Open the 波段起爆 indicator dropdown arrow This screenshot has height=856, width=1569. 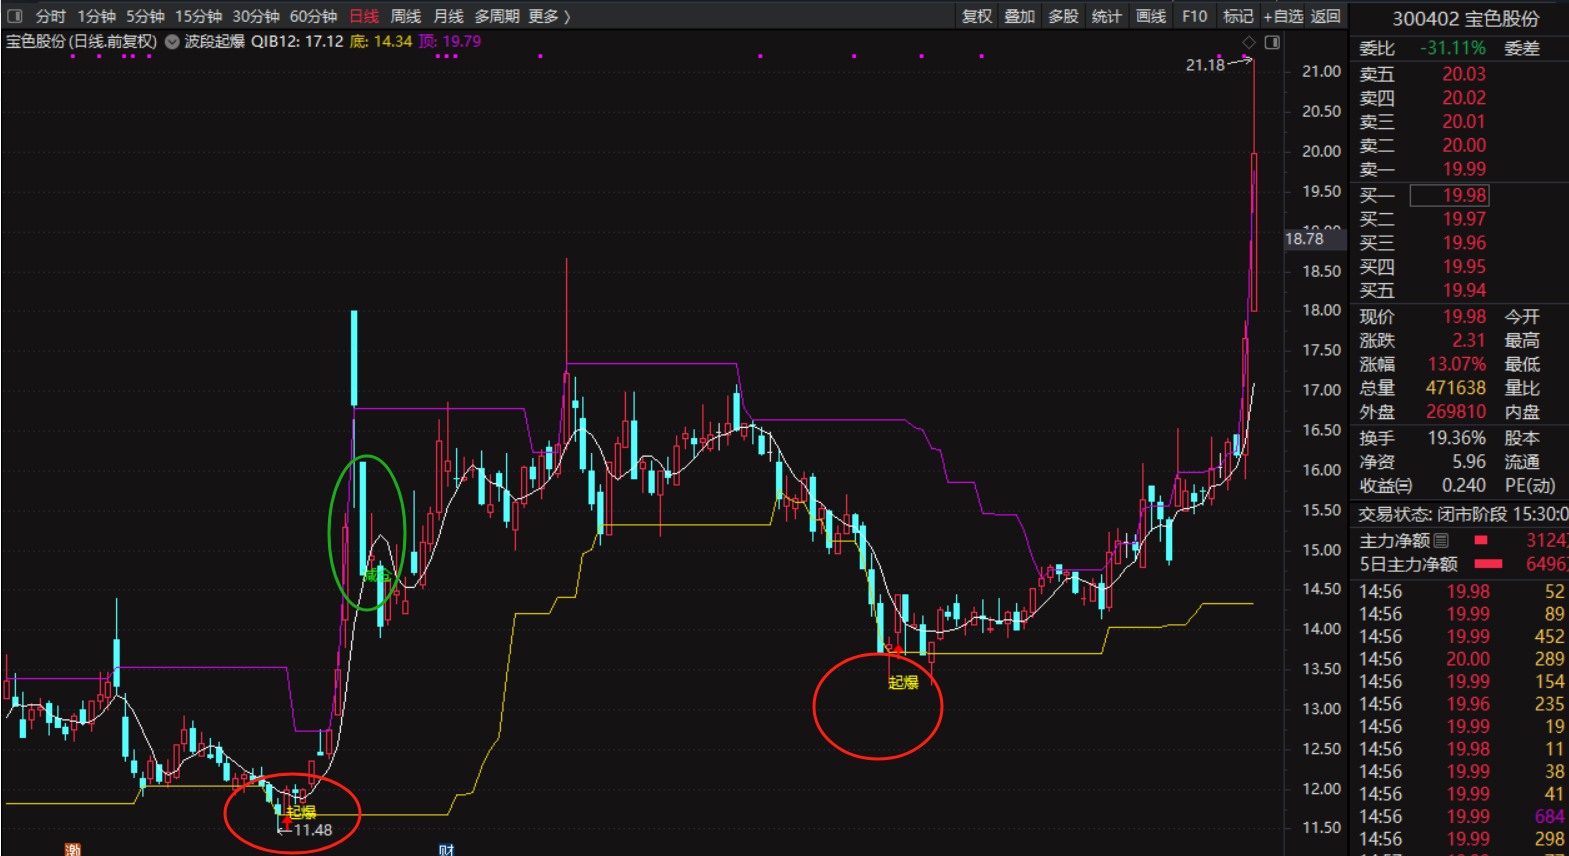coord(172,42)
